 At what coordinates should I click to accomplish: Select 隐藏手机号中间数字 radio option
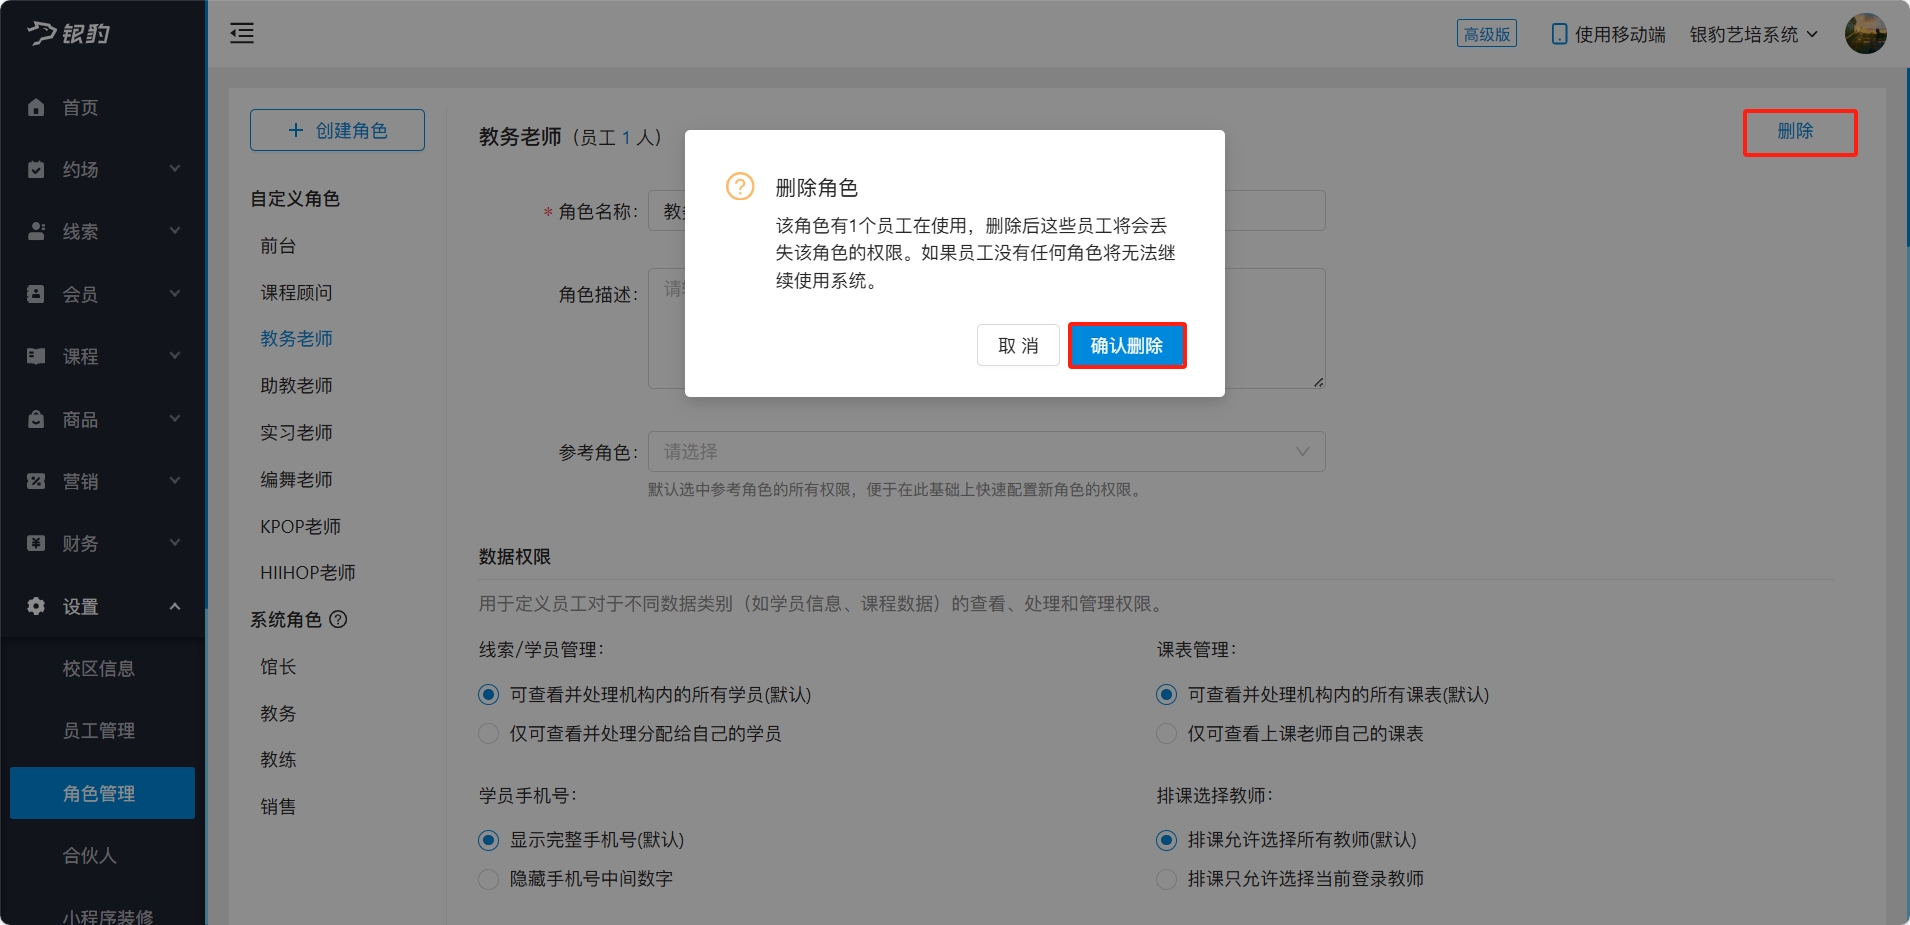coord(489,879)
